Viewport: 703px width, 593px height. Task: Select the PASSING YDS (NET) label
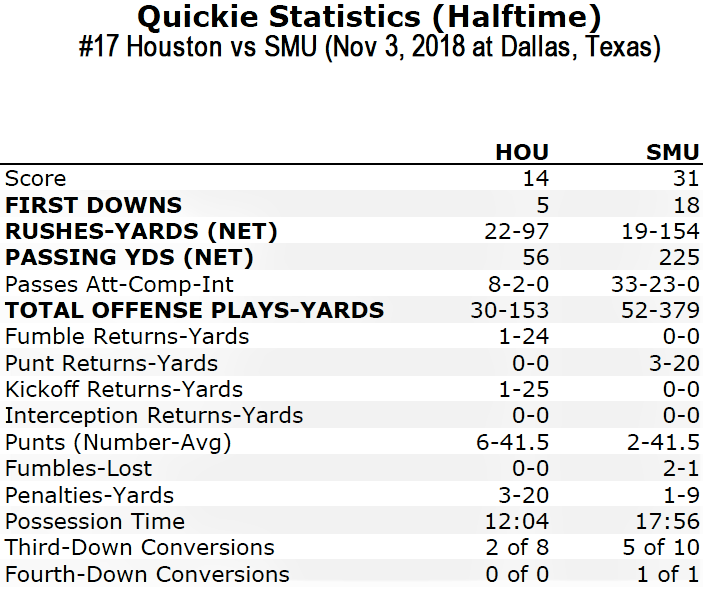[129, 257]
